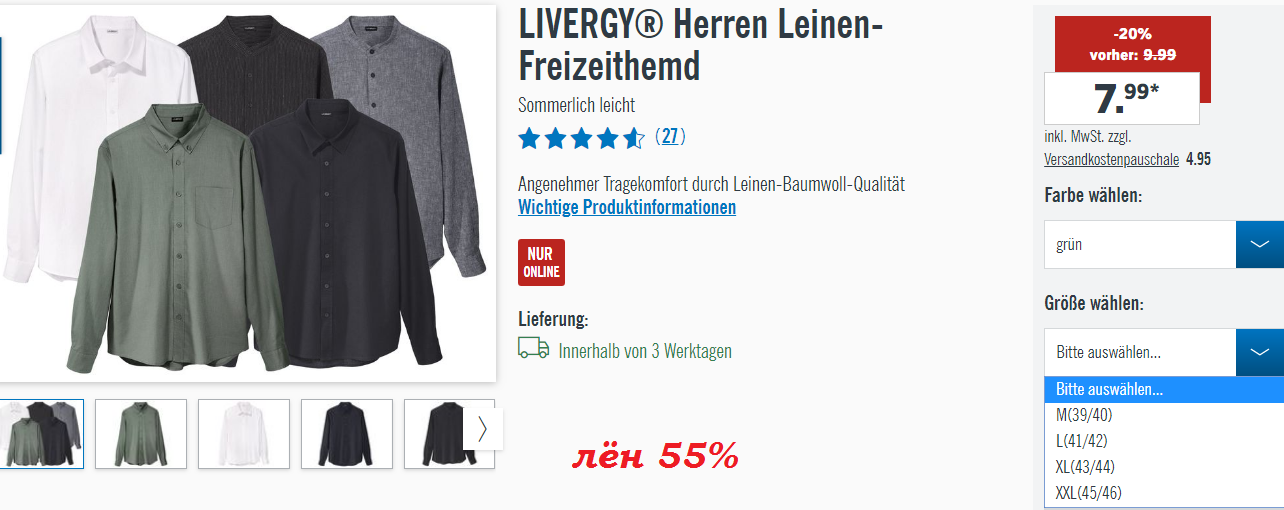Click the red NUR ONLINE badge

pyautogui.click(x=541, y=262)
